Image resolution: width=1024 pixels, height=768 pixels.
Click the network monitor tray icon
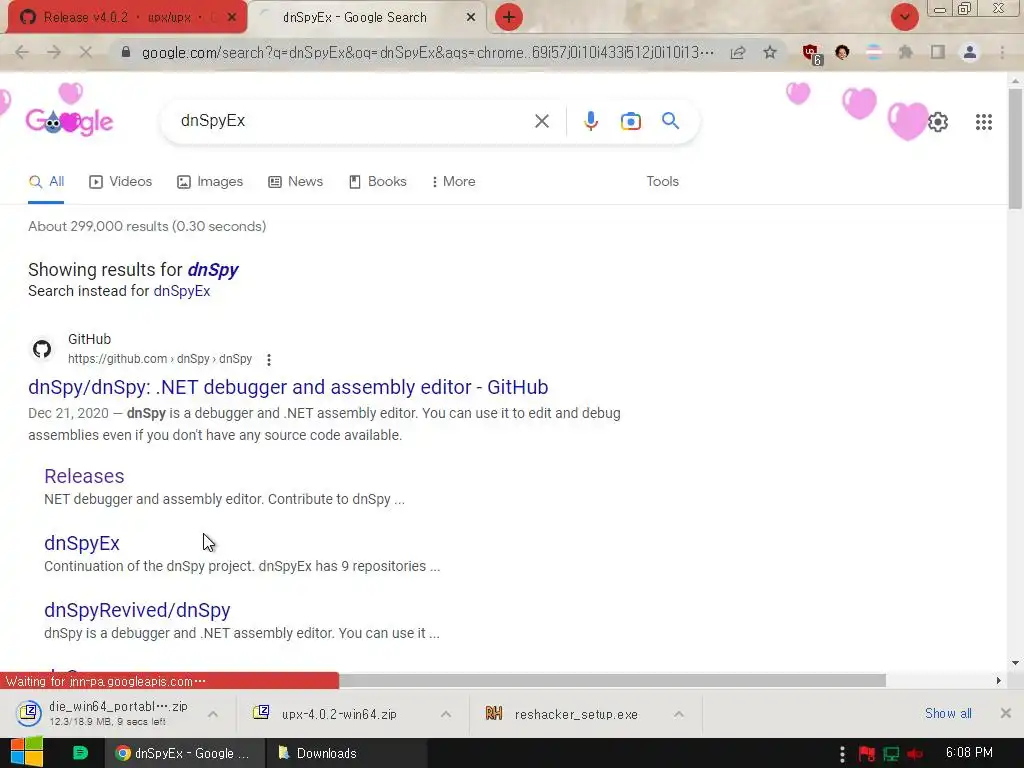tap(891, 754)
